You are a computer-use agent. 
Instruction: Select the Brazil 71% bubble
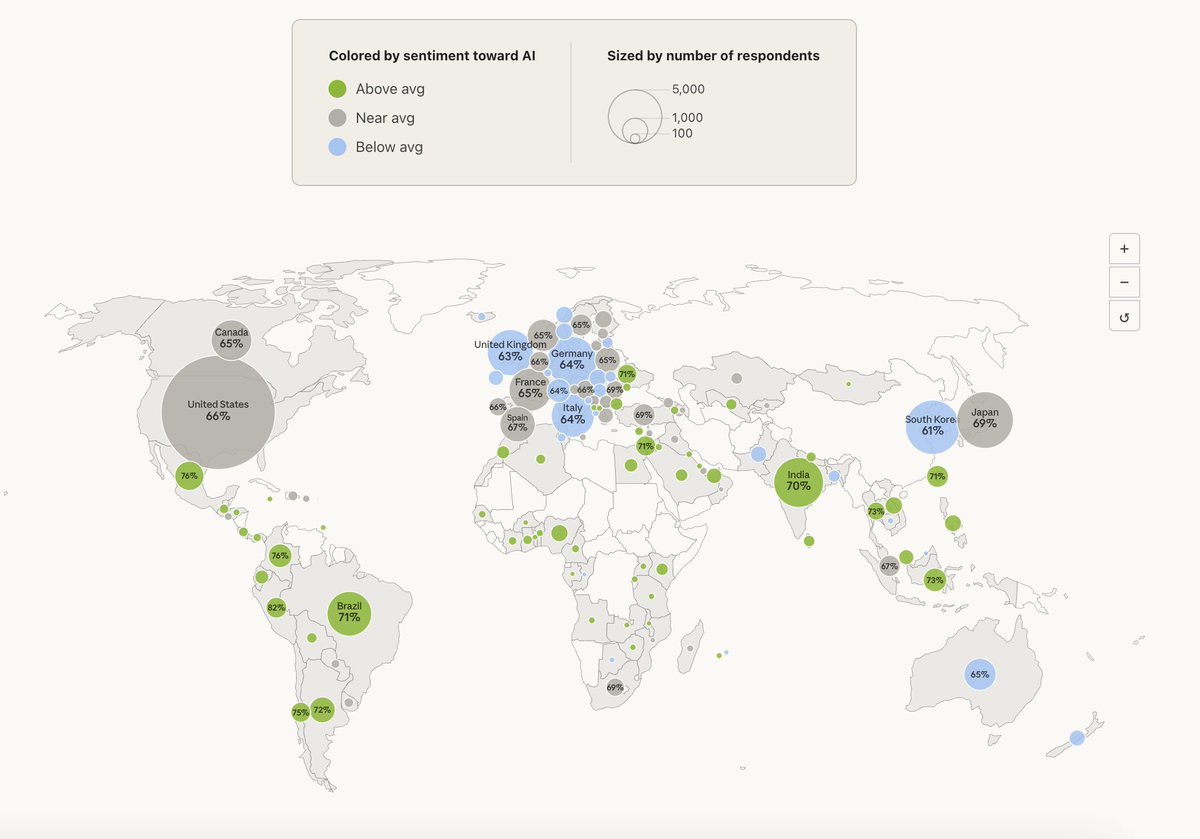tap(349, 612)
